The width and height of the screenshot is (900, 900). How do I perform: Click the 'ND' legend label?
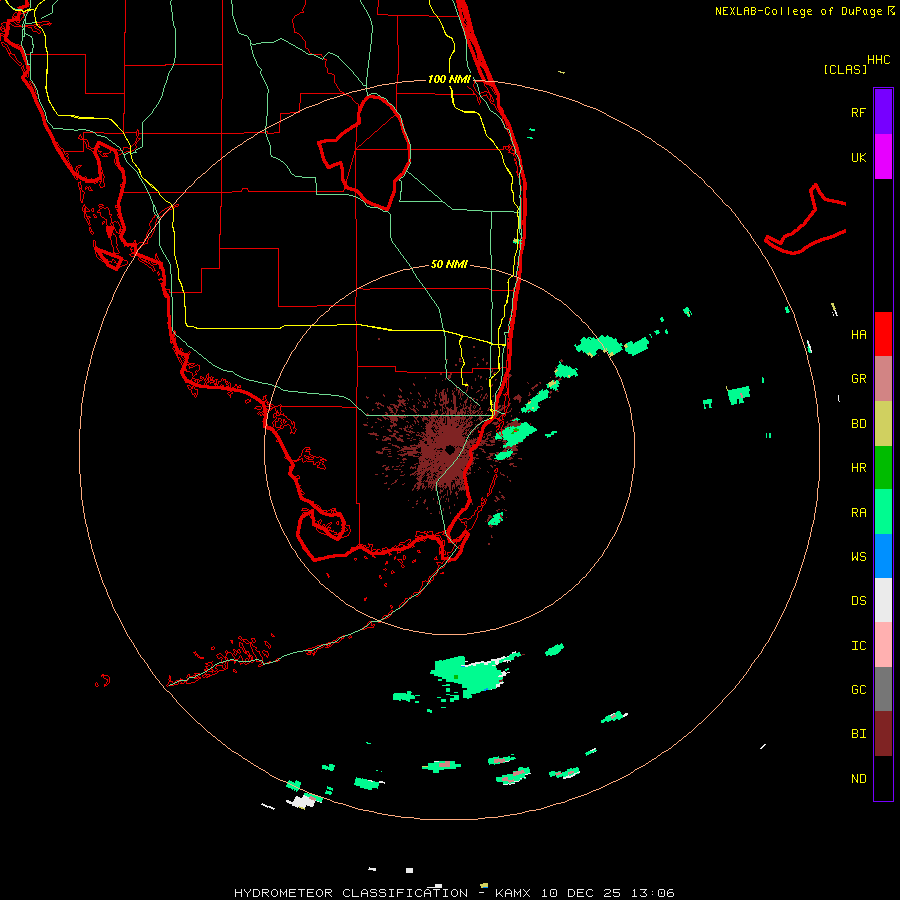pos(858,779)
